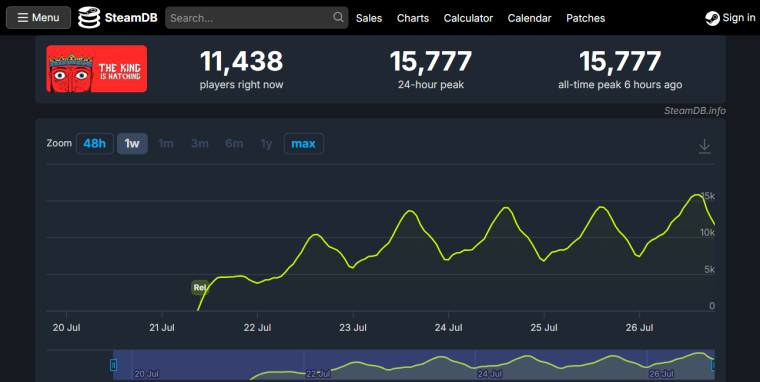Screen dimensions: 760x382
Task: Click the disabled 1y zoom option
Action: [266, 143]
